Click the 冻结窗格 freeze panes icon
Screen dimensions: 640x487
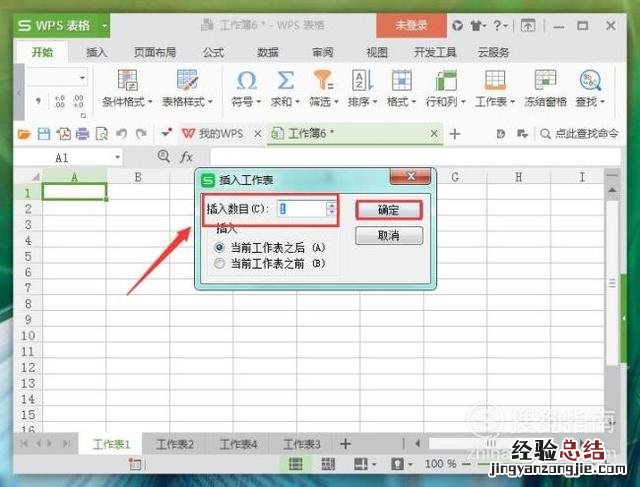(x=545, y=81)
